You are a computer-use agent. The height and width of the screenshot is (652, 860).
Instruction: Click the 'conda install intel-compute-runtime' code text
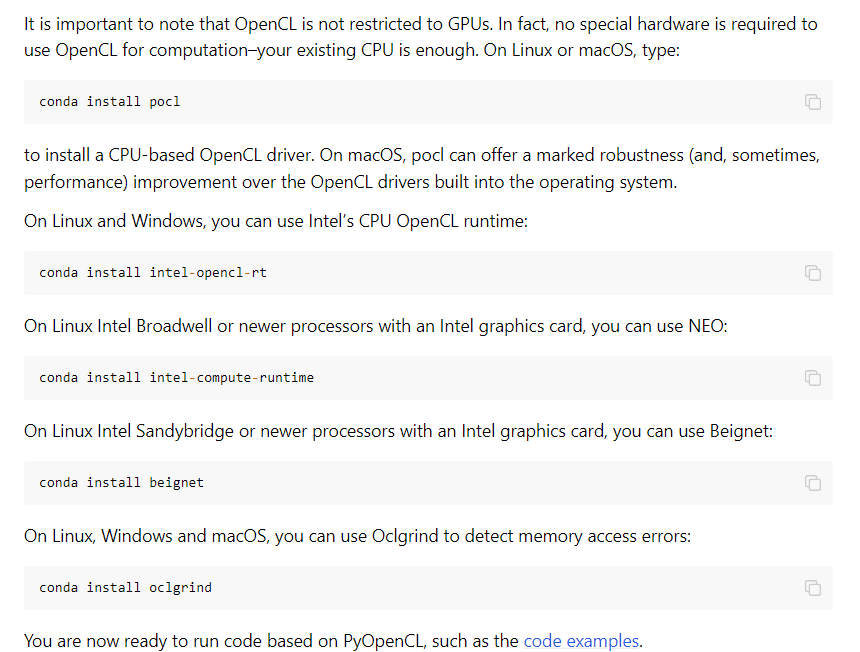177,378
